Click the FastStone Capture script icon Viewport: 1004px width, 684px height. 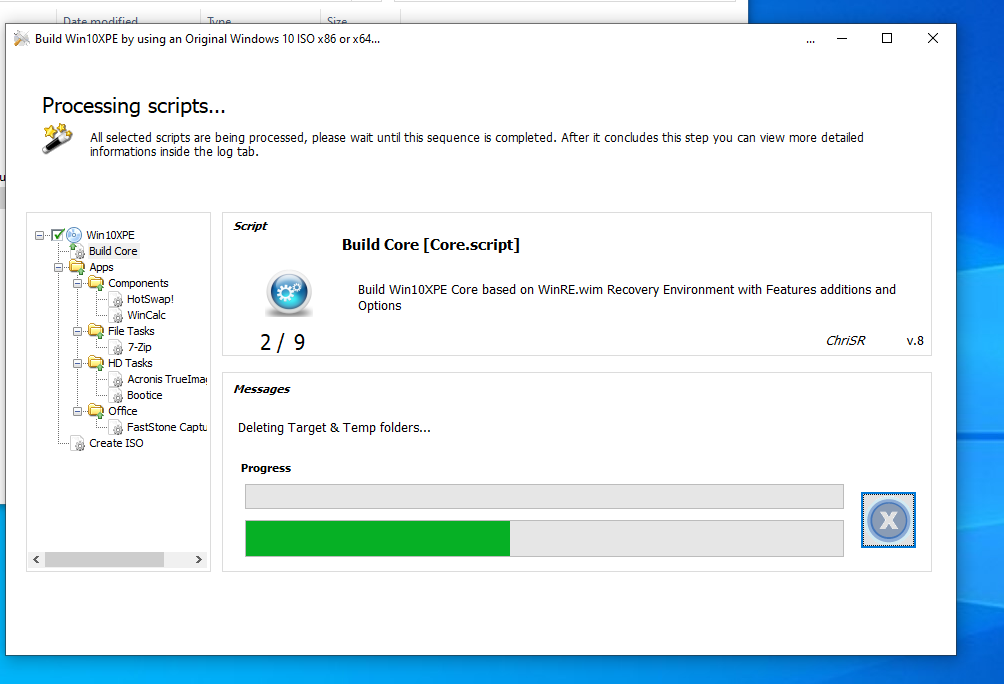(116, 427)
